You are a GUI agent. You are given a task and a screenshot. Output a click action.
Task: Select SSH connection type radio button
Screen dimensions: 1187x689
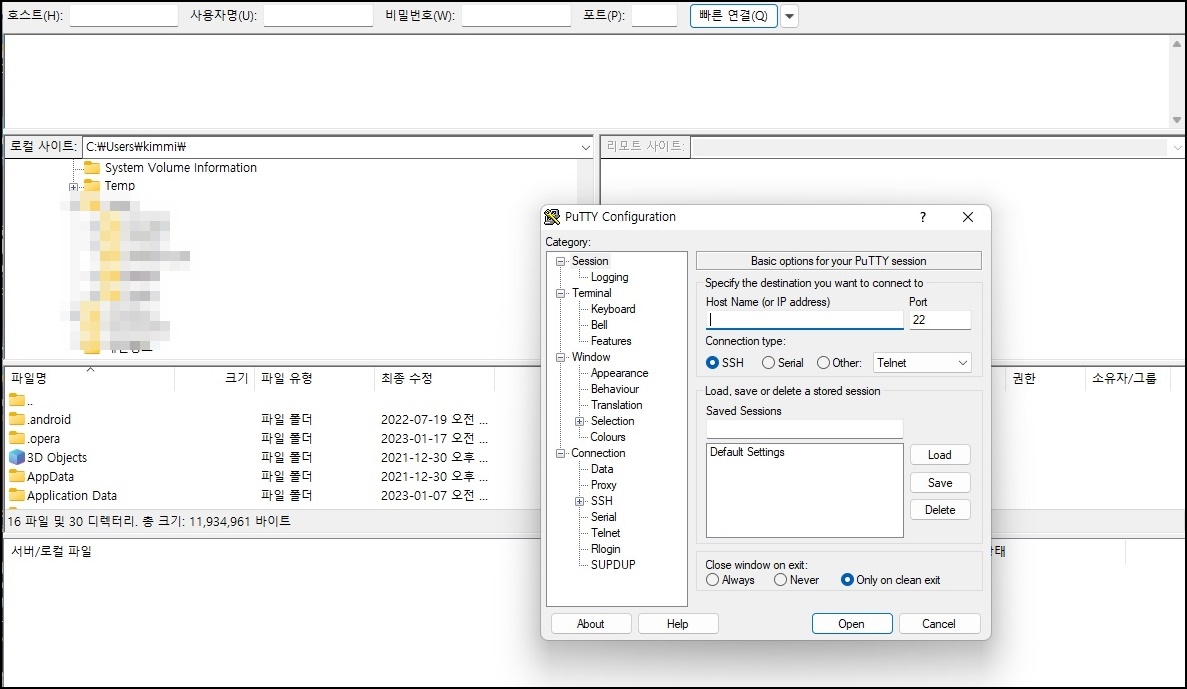click(712, 363)
